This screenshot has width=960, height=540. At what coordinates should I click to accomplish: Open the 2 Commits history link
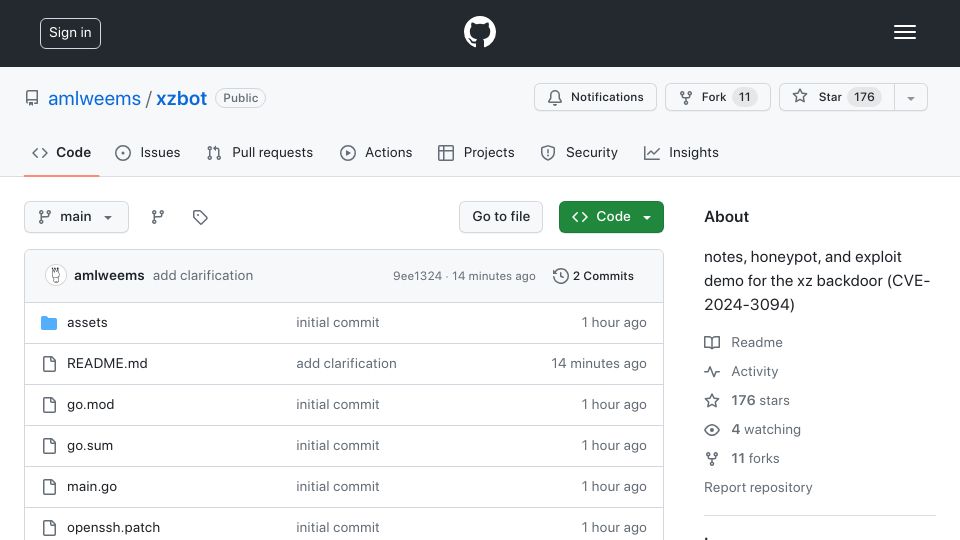593,276
